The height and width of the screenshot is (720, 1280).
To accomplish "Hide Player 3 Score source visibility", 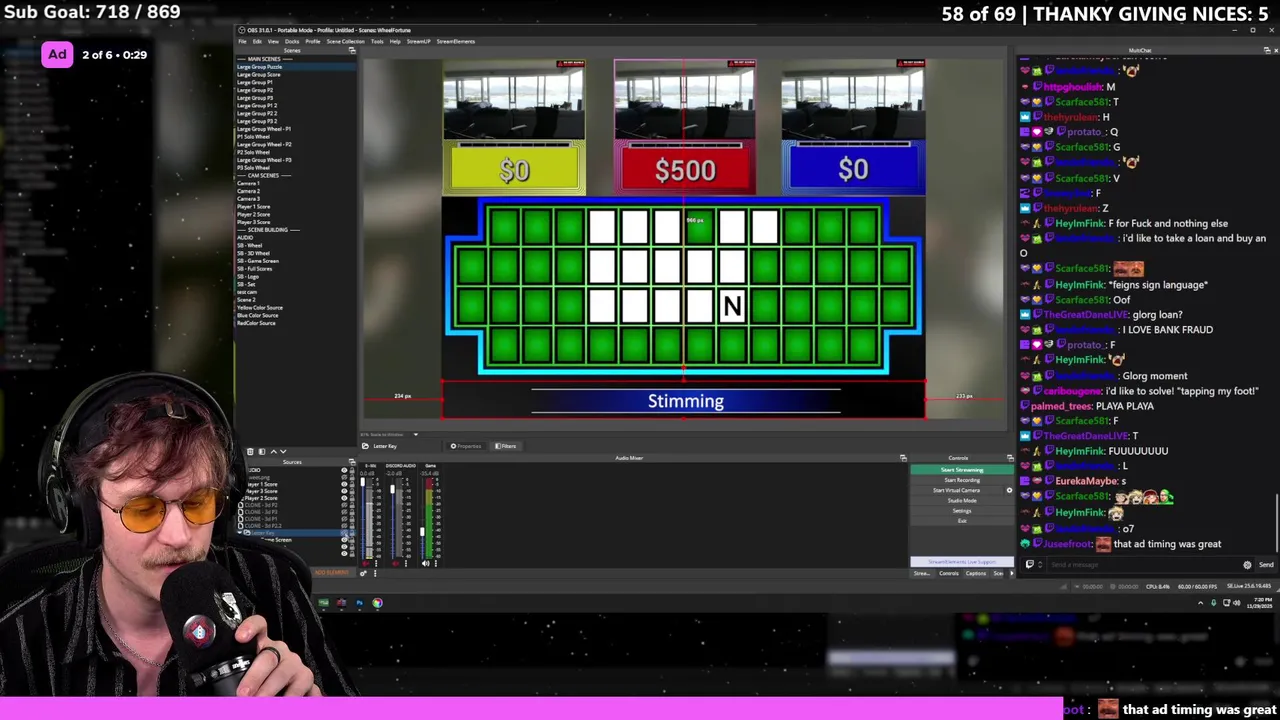I will 344,491.
